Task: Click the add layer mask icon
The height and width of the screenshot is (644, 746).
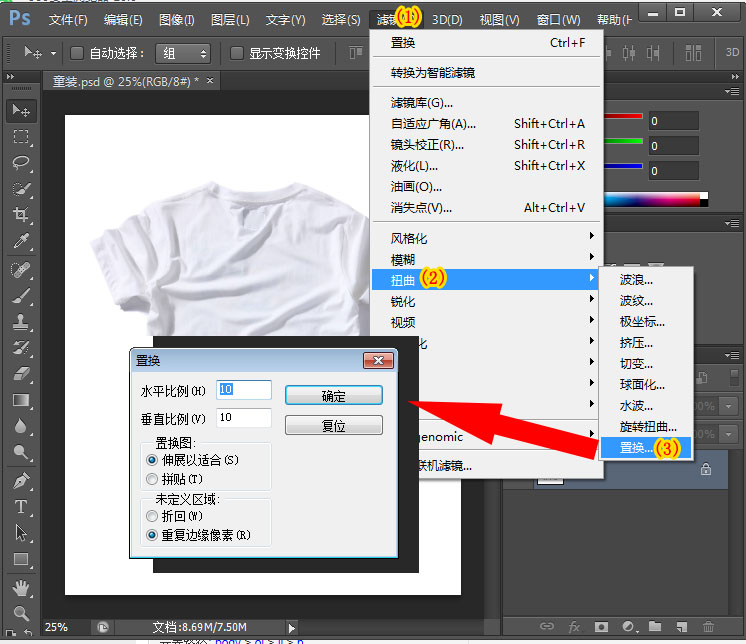Action: 601,627
